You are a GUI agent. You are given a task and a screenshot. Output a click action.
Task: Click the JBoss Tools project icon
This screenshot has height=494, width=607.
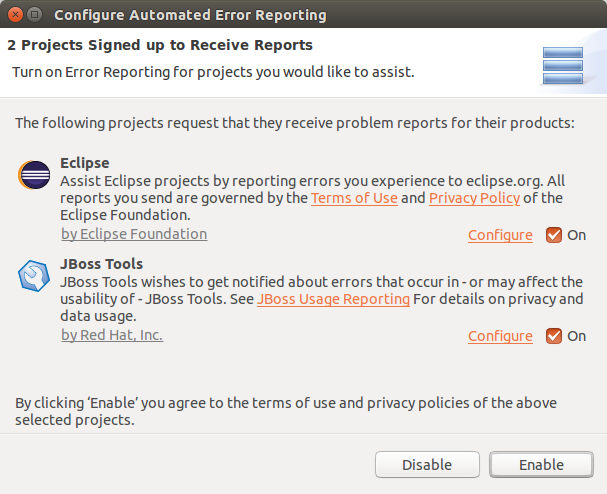(x=34, y=277)
